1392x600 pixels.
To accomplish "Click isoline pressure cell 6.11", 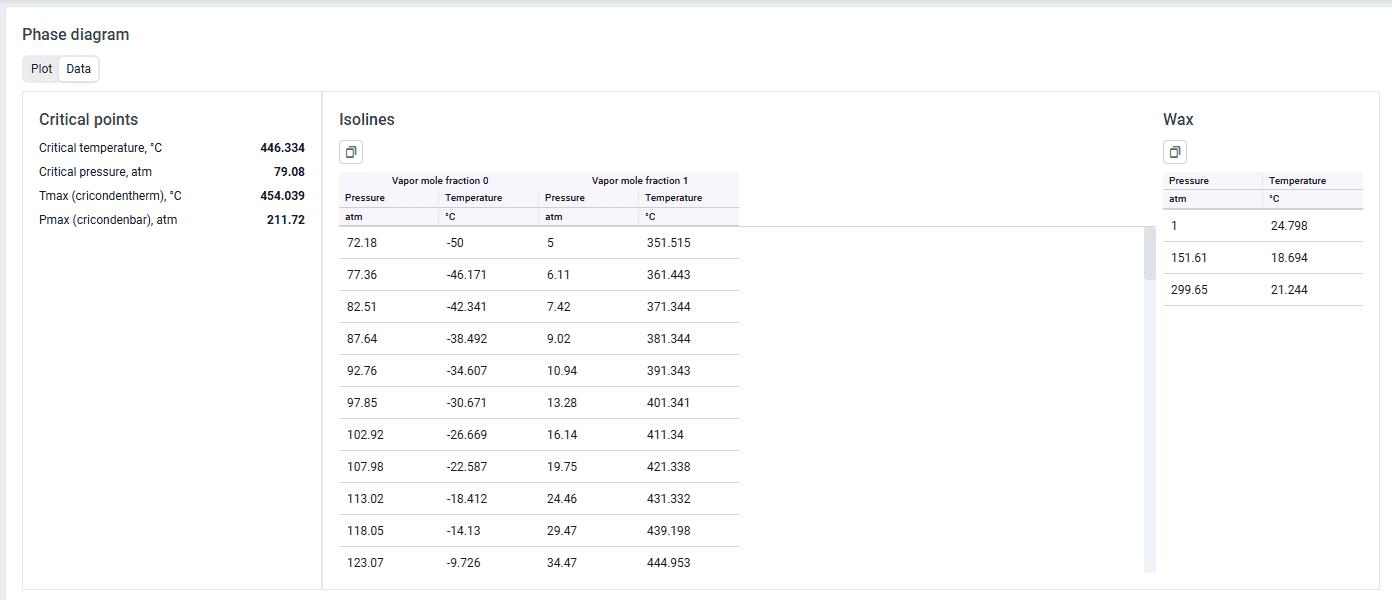I will (589, 275).
